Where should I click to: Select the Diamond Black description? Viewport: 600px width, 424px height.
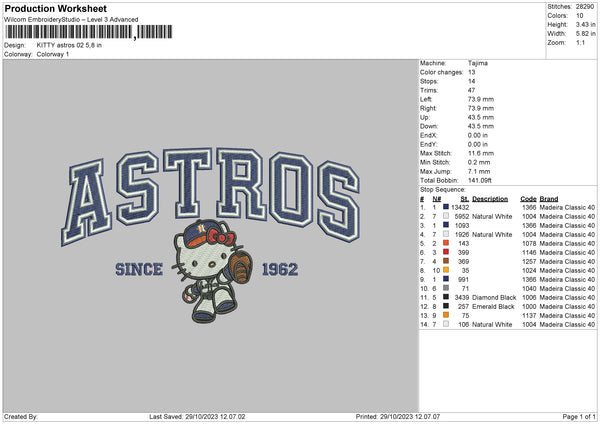point(494,297)
